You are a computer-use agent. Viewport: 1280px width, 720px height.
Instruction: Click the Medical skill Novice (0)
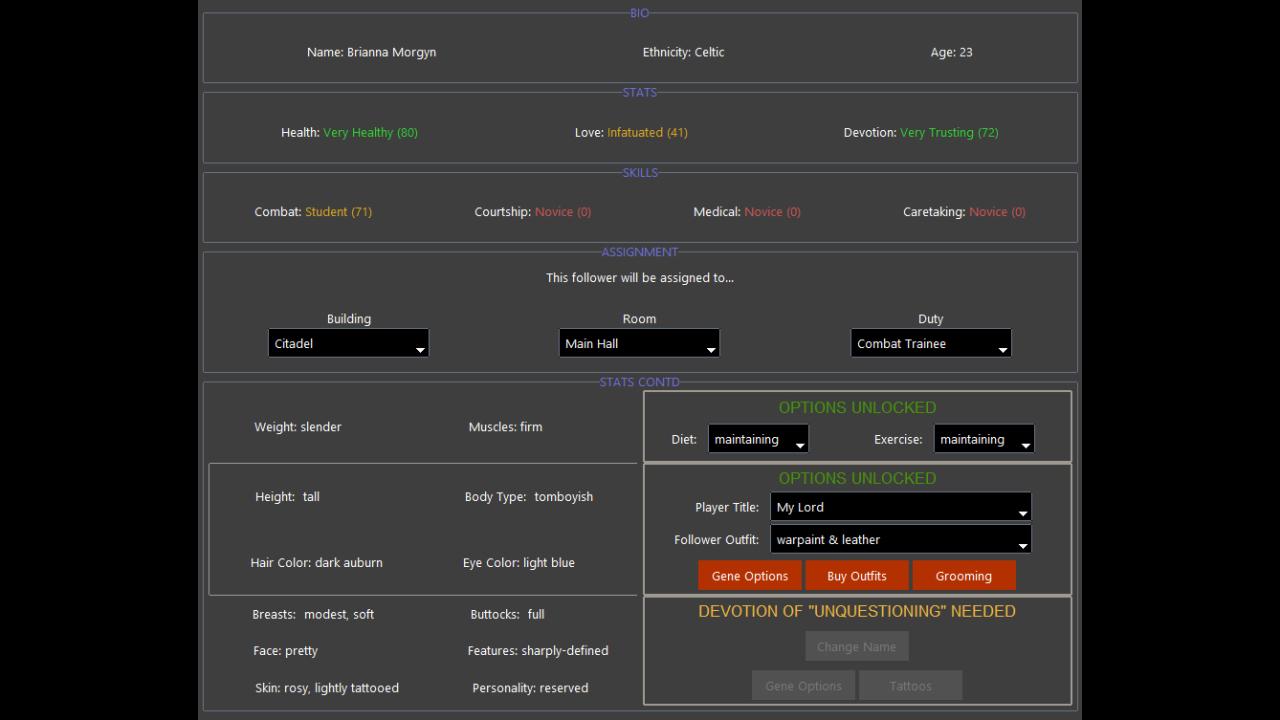772,212
